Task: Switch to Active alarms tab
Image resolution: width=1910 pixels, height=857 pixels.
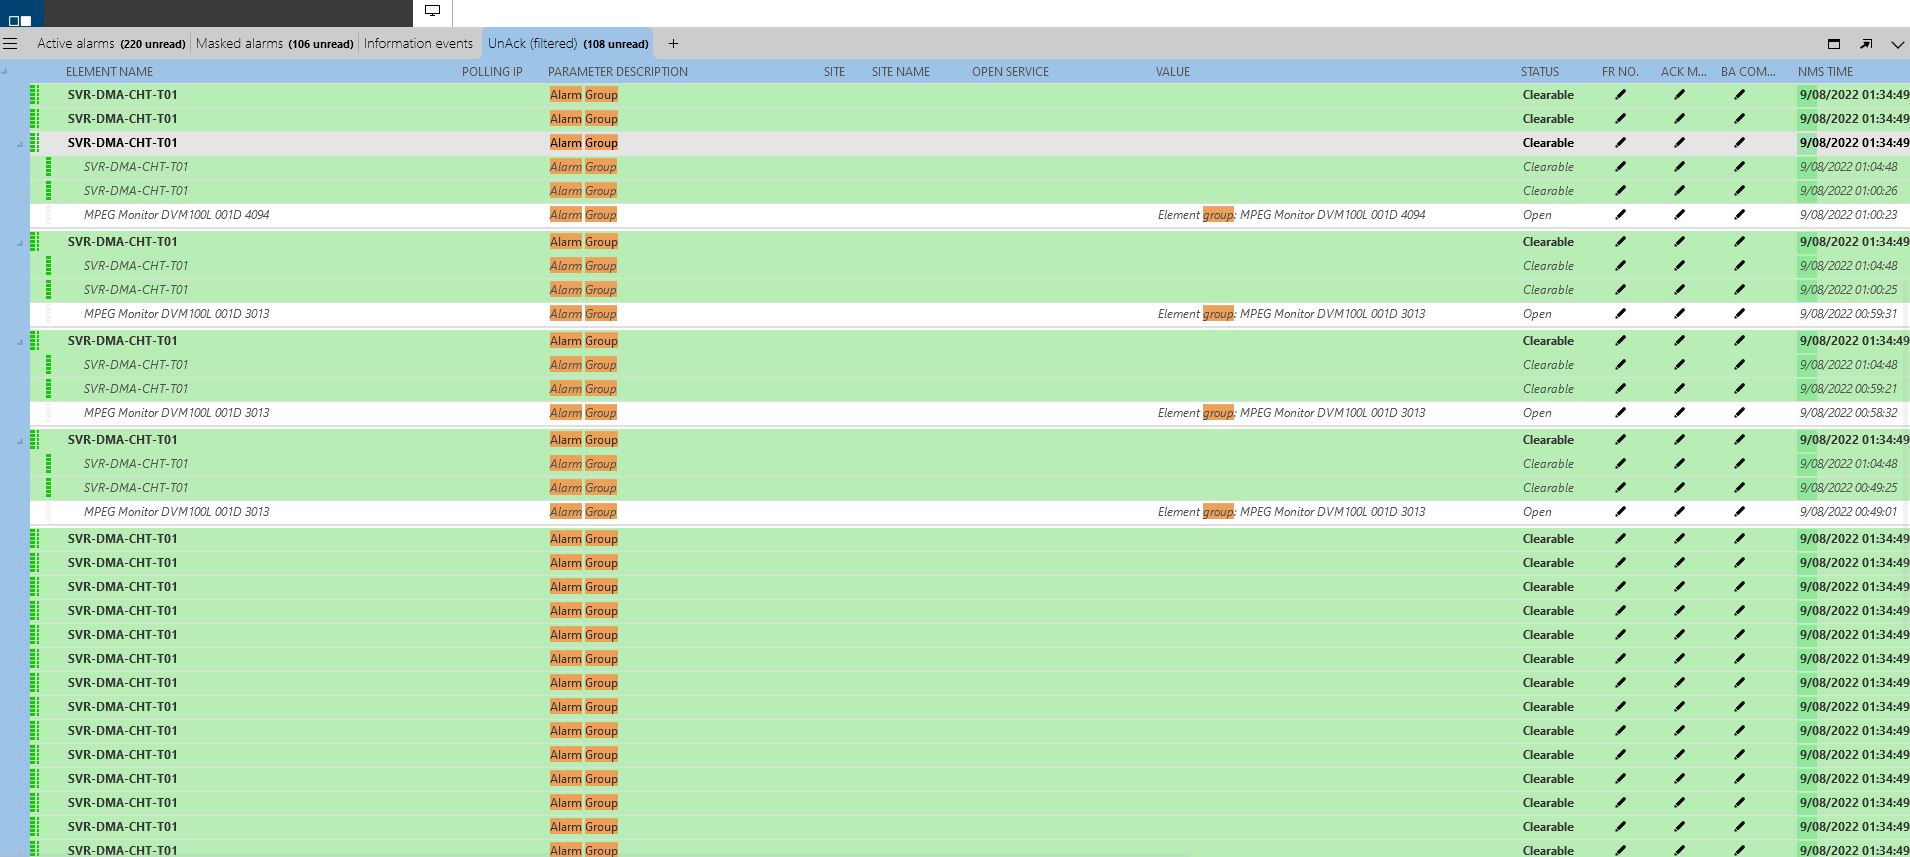Action: (111, 43)
